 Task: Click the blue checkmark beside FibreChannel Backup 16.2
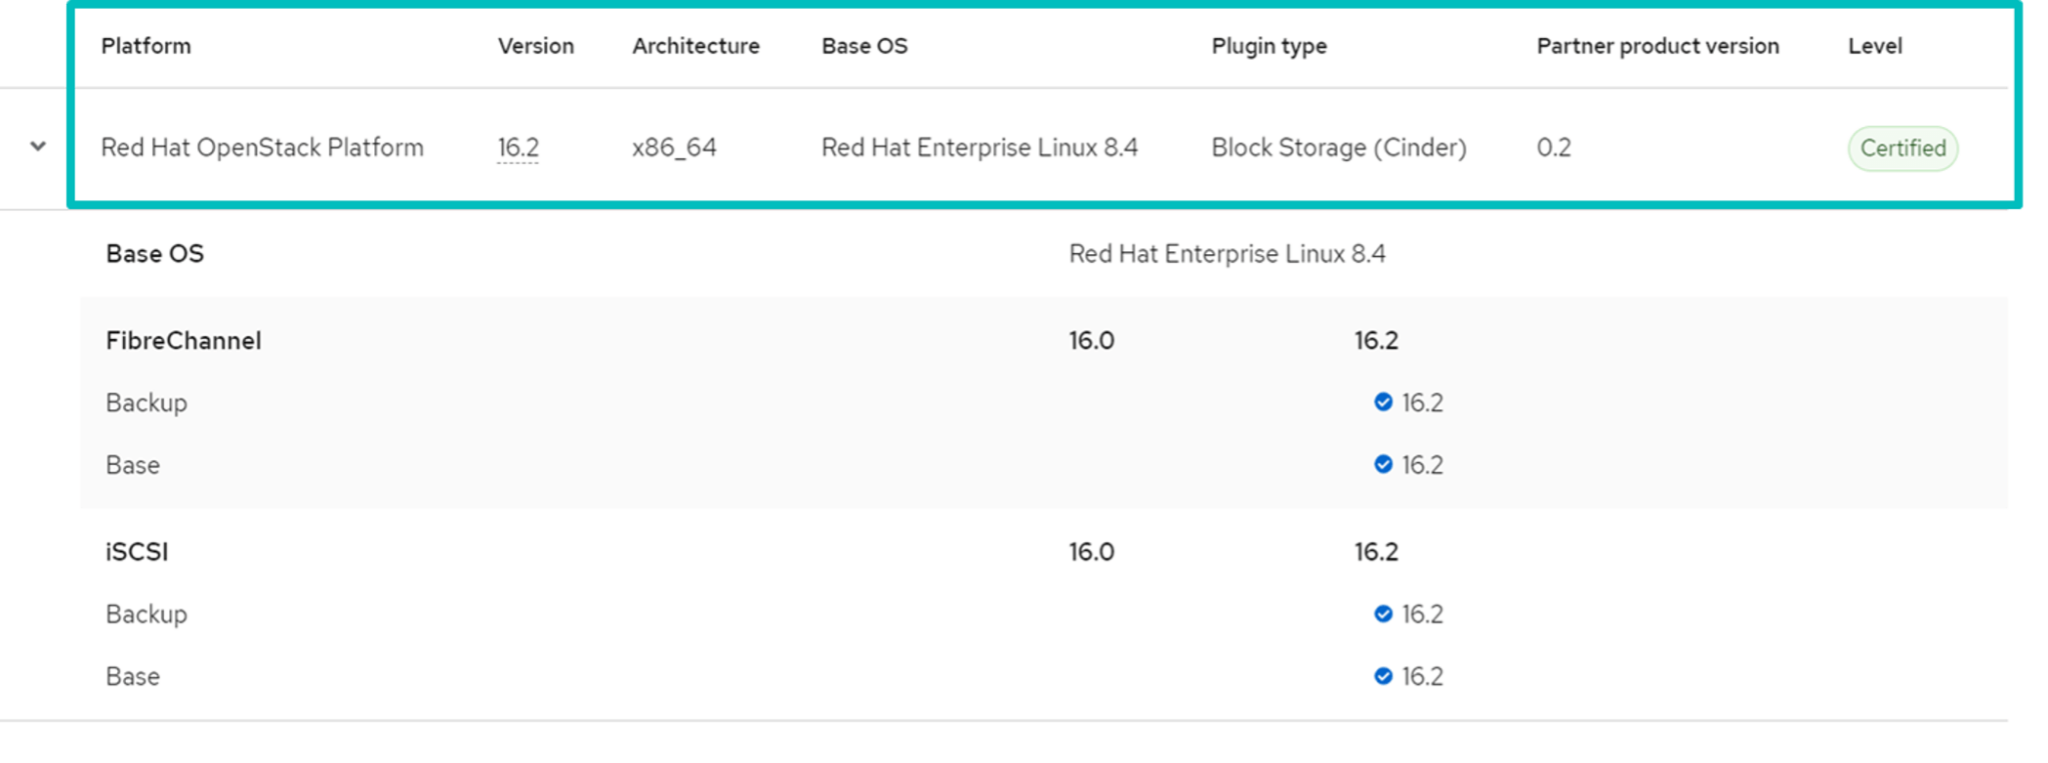tap(1383, 402)
